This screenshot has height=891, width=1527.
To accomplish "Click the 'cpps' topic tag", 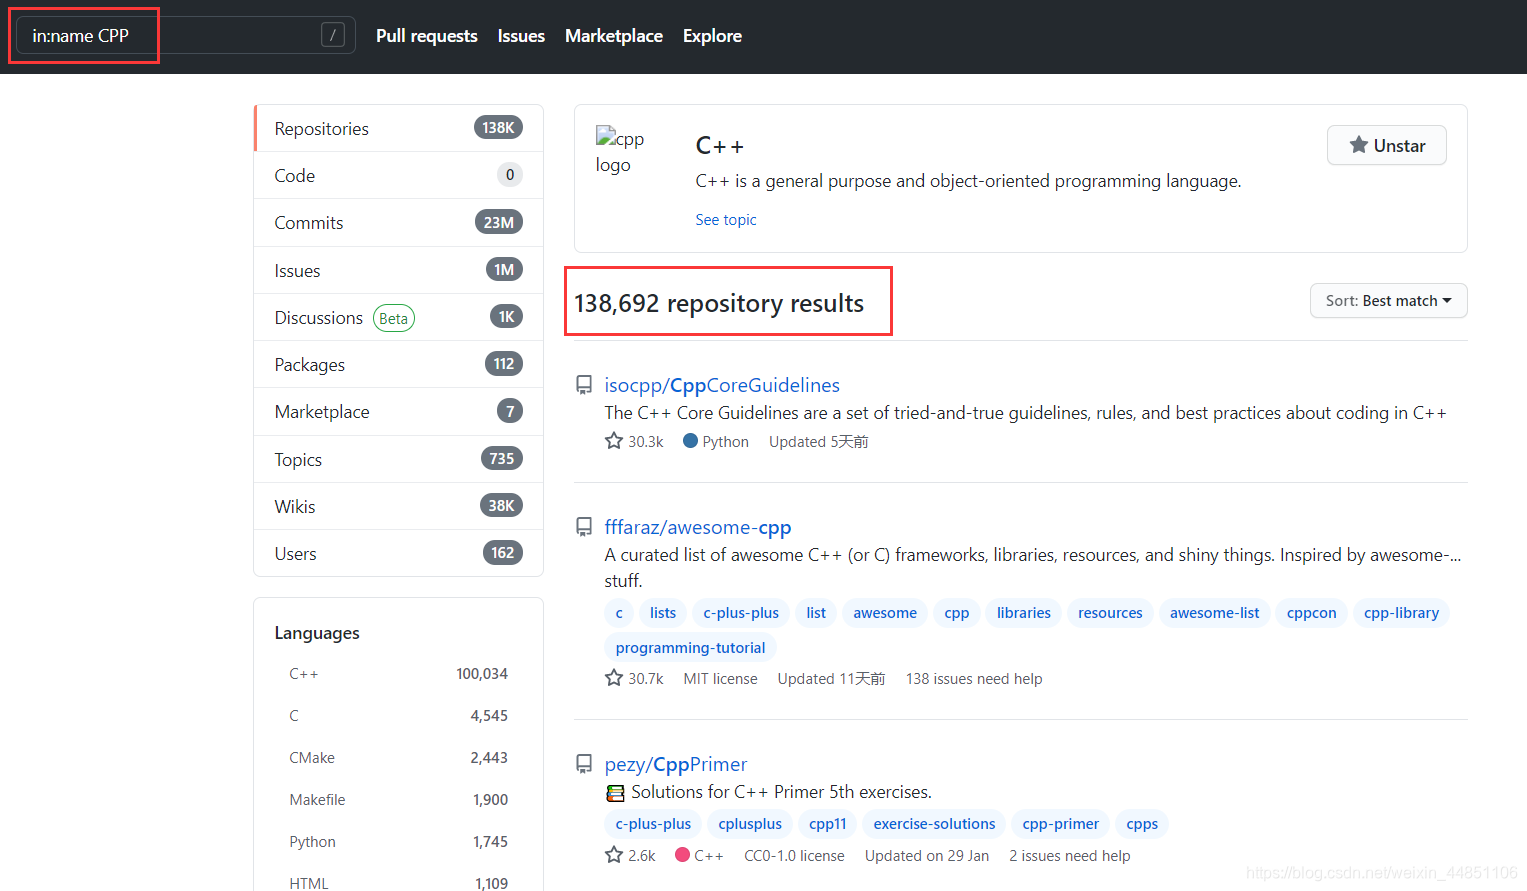I will click(1142, 824).
